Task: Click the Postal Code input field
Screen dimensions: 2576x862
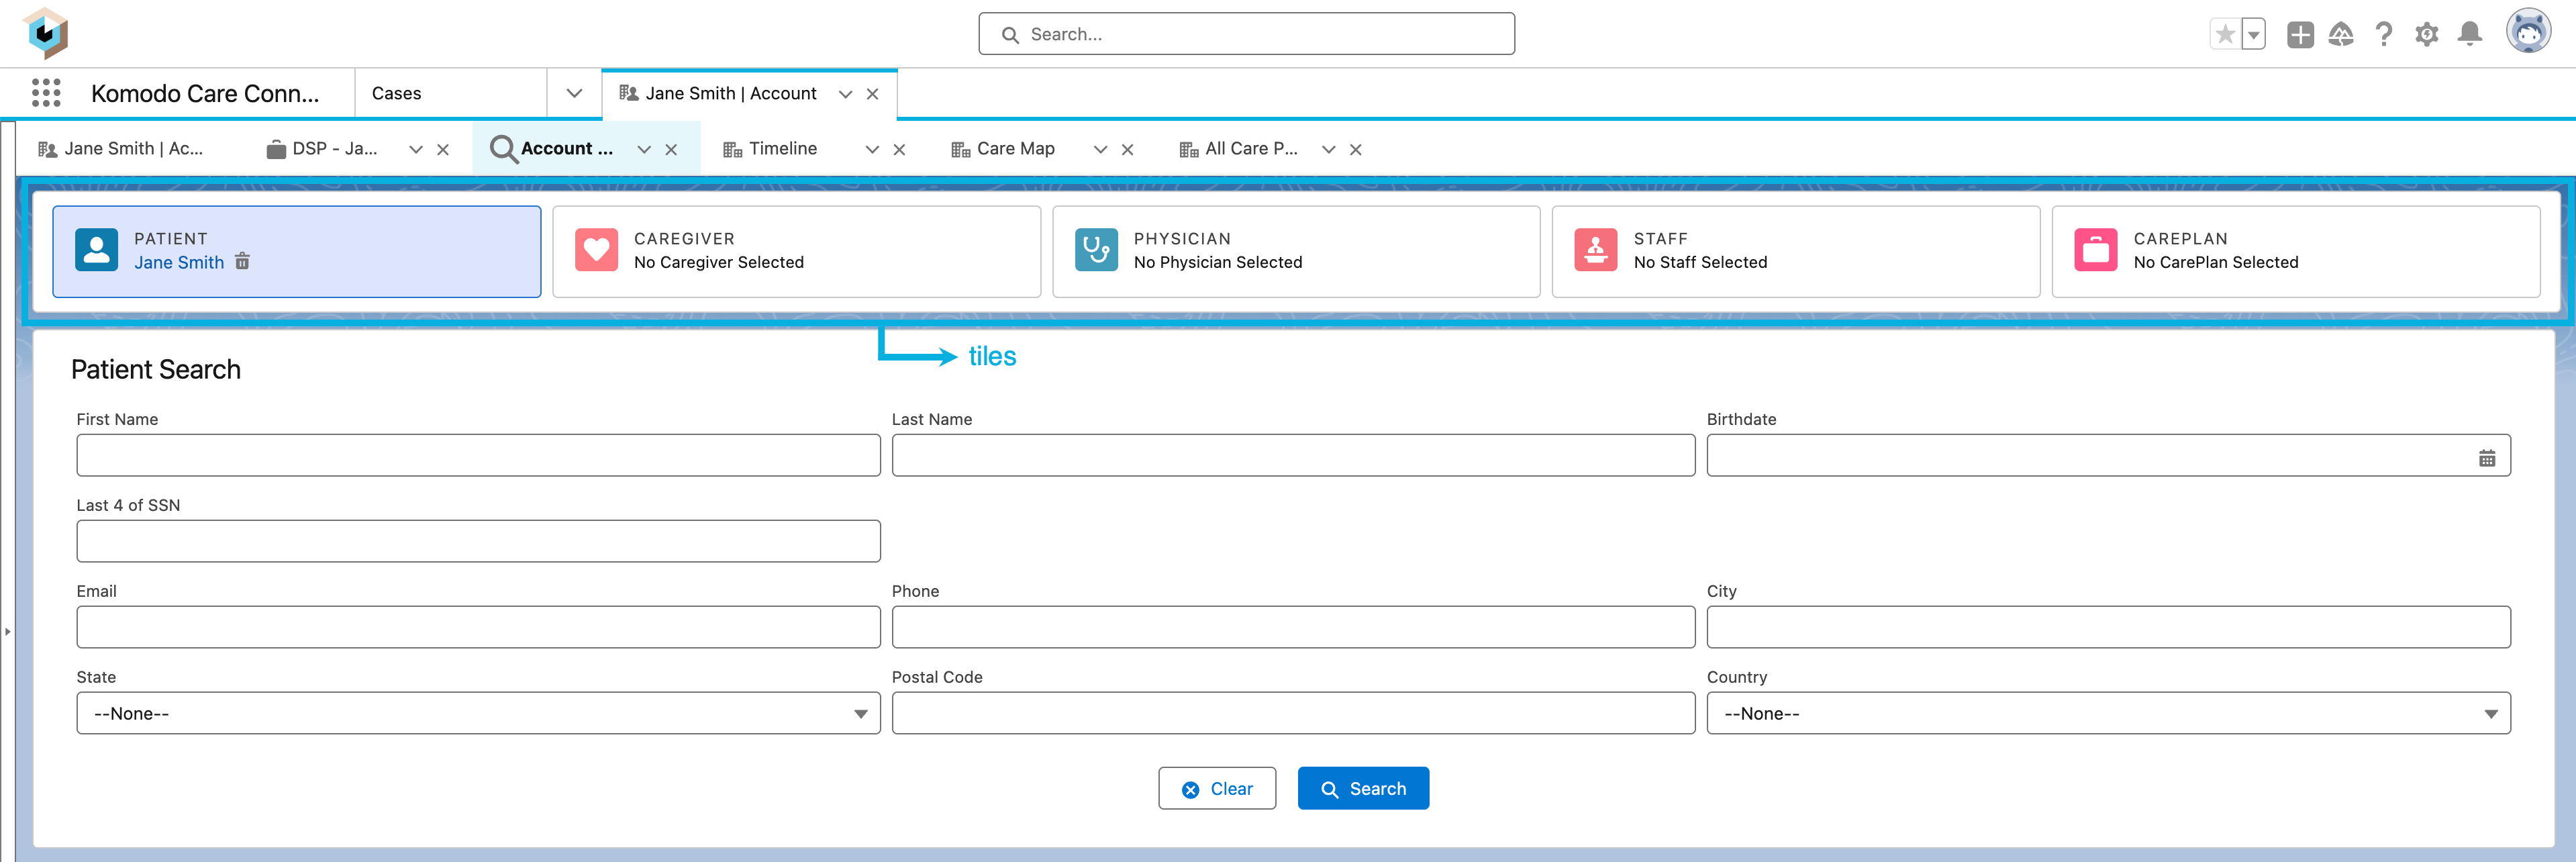Action: 1293,713
